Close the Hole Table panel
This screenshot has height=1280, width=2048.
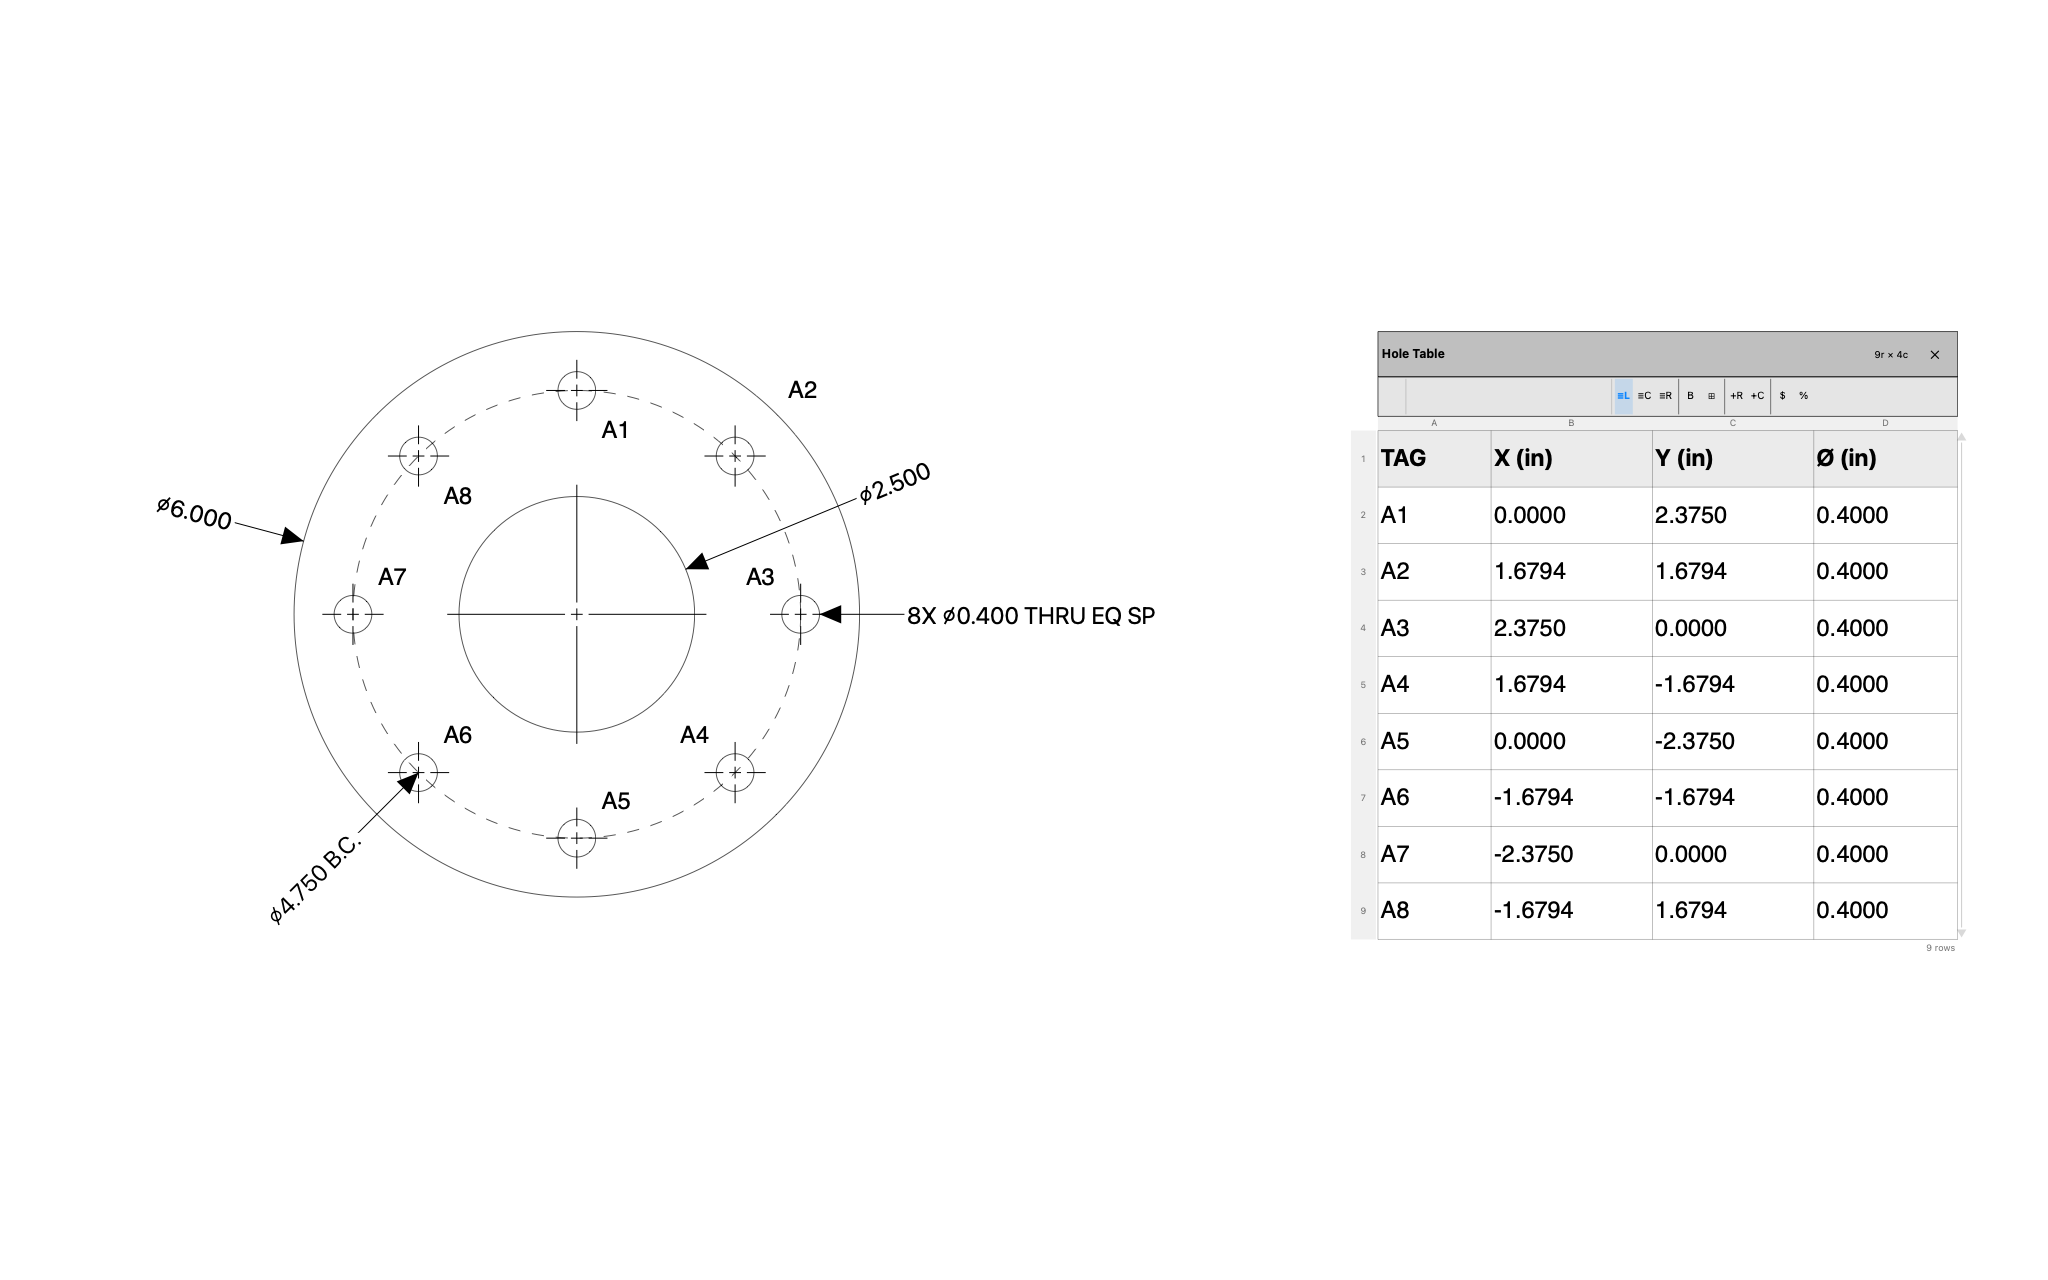pos(1934,355)
